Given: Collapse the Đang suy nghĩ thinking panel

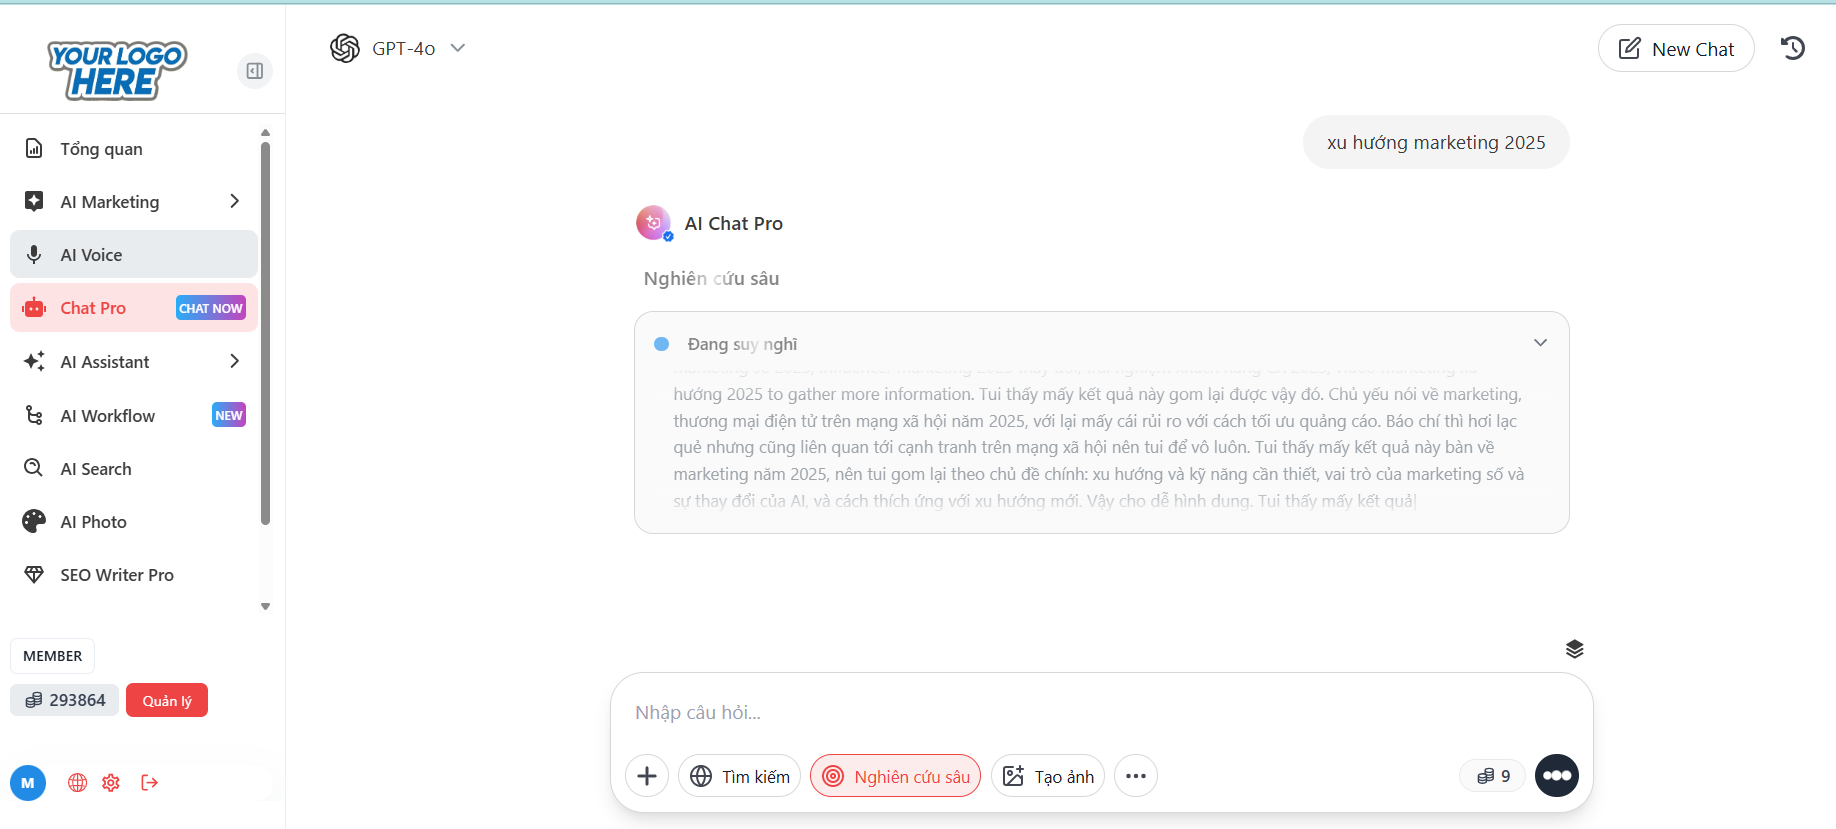Looking at the screenshot, I should (1540, 343).
